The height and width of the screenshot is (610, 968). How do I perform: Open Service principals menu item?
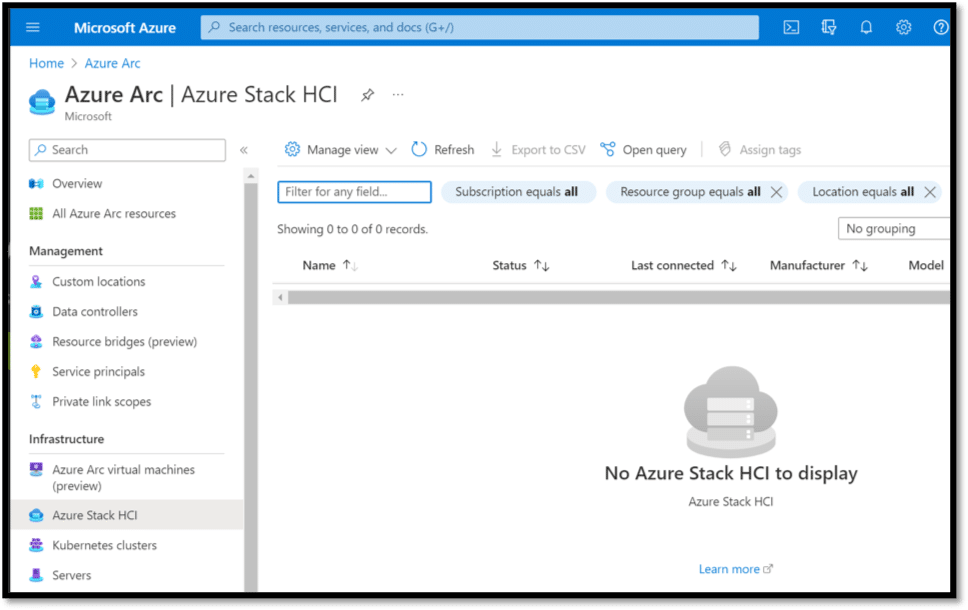99,372
